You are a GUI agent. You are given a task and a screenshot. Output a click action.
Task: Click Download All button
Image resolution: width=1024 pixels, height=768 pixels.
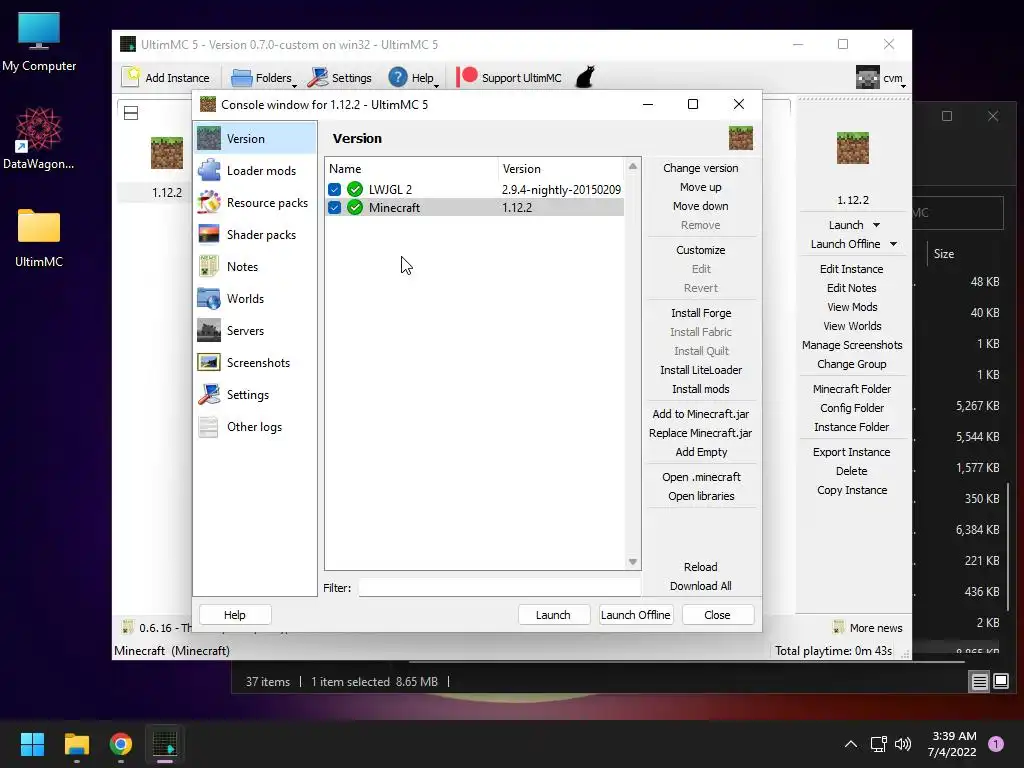701,586
